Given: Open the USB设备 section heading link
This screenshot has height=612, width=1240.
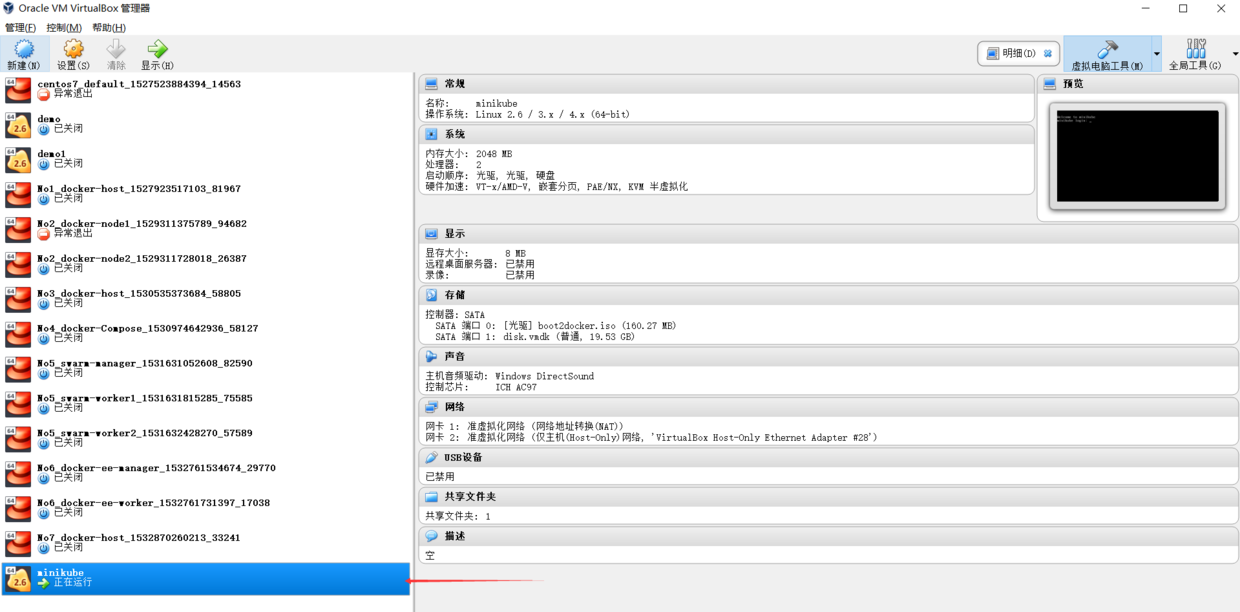Looking at the screenshot, I should pyautogui.click(x=463, y=457).
